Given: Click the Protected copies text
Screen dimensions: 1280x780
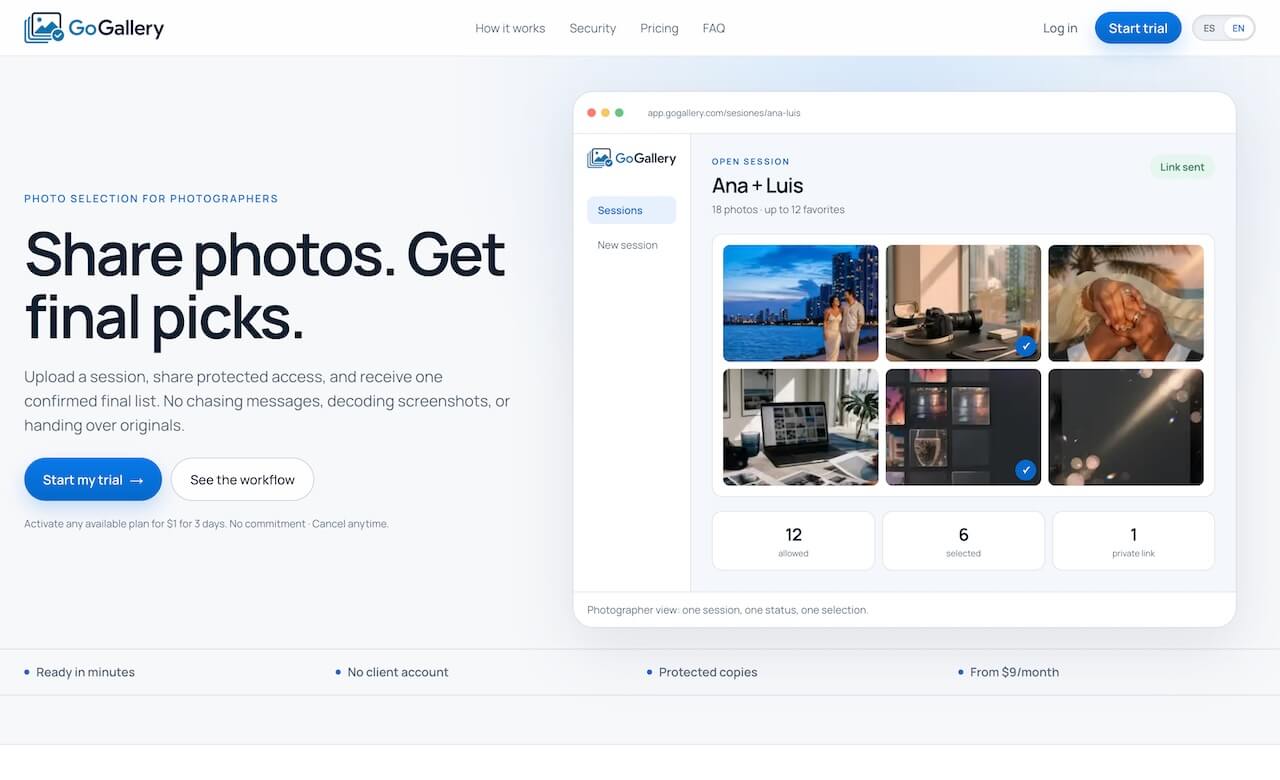Looking at the screenshot, I should 708,672.
